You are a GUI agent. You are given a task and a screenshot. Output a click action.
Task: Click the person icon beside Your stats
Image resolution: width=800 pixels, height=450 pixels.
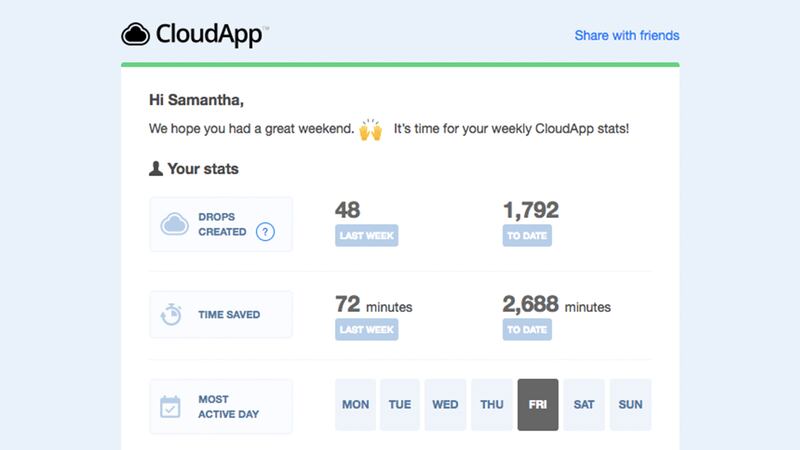155,169
